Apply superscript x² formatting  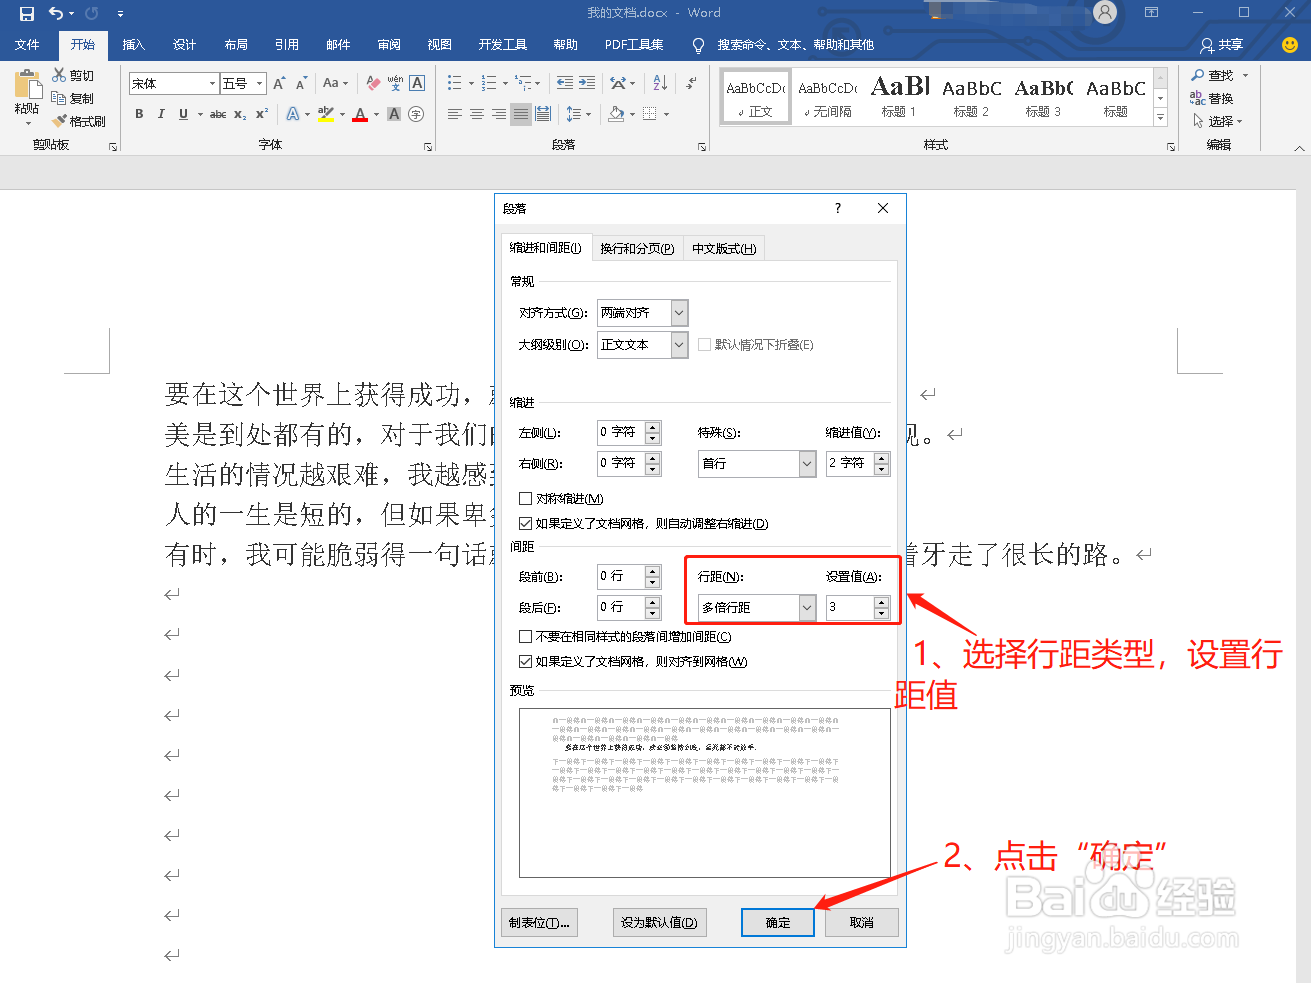click(262, 114)
